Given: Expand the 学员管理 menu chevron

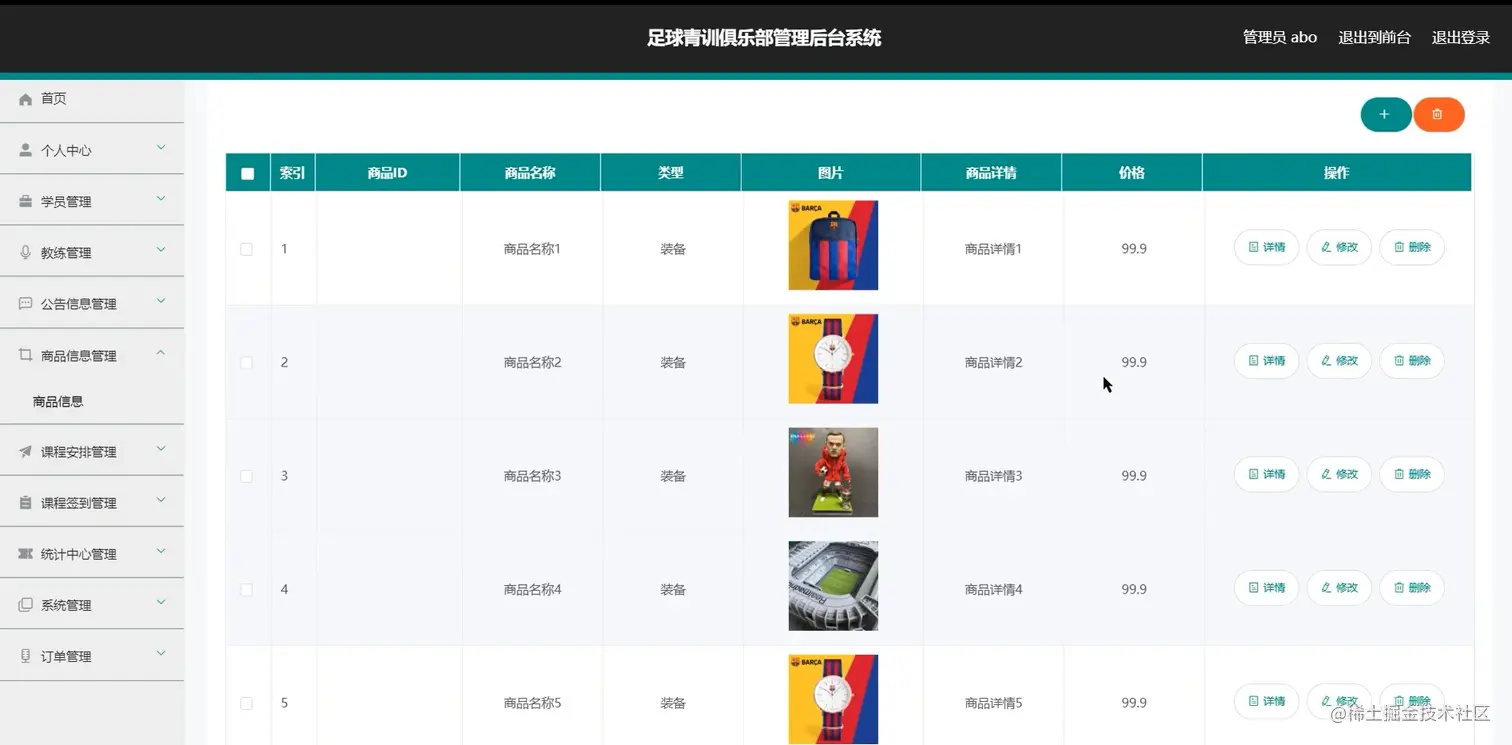Looking at the screenshot, I should 161,199.
